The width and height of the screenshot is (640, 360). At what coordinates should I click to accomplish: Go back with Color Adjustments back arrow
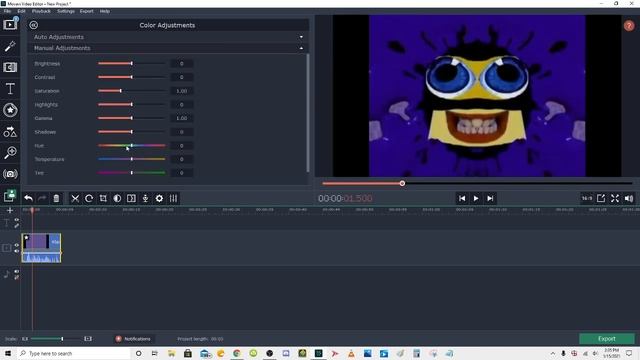tap(33, 25)
